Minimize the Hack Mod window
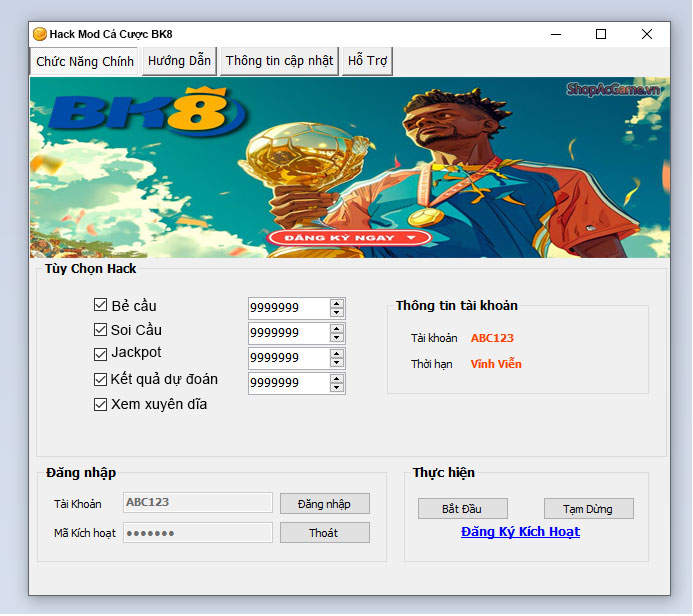Screen dimensions: 693x616 click(x=556, y=34)
